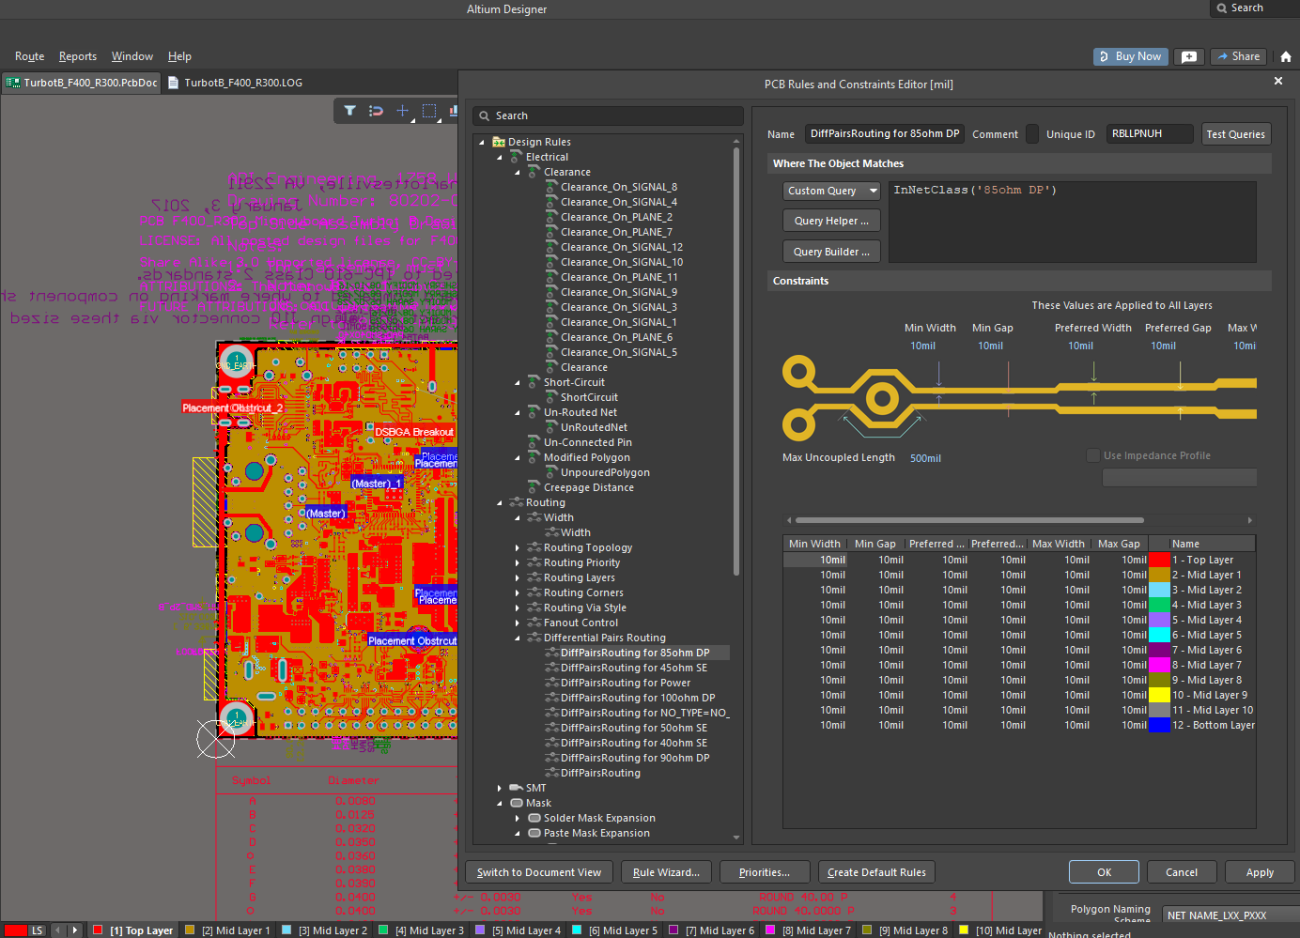
Task: Click the add comment speech bubble icon
Action: pos(1189,57)
